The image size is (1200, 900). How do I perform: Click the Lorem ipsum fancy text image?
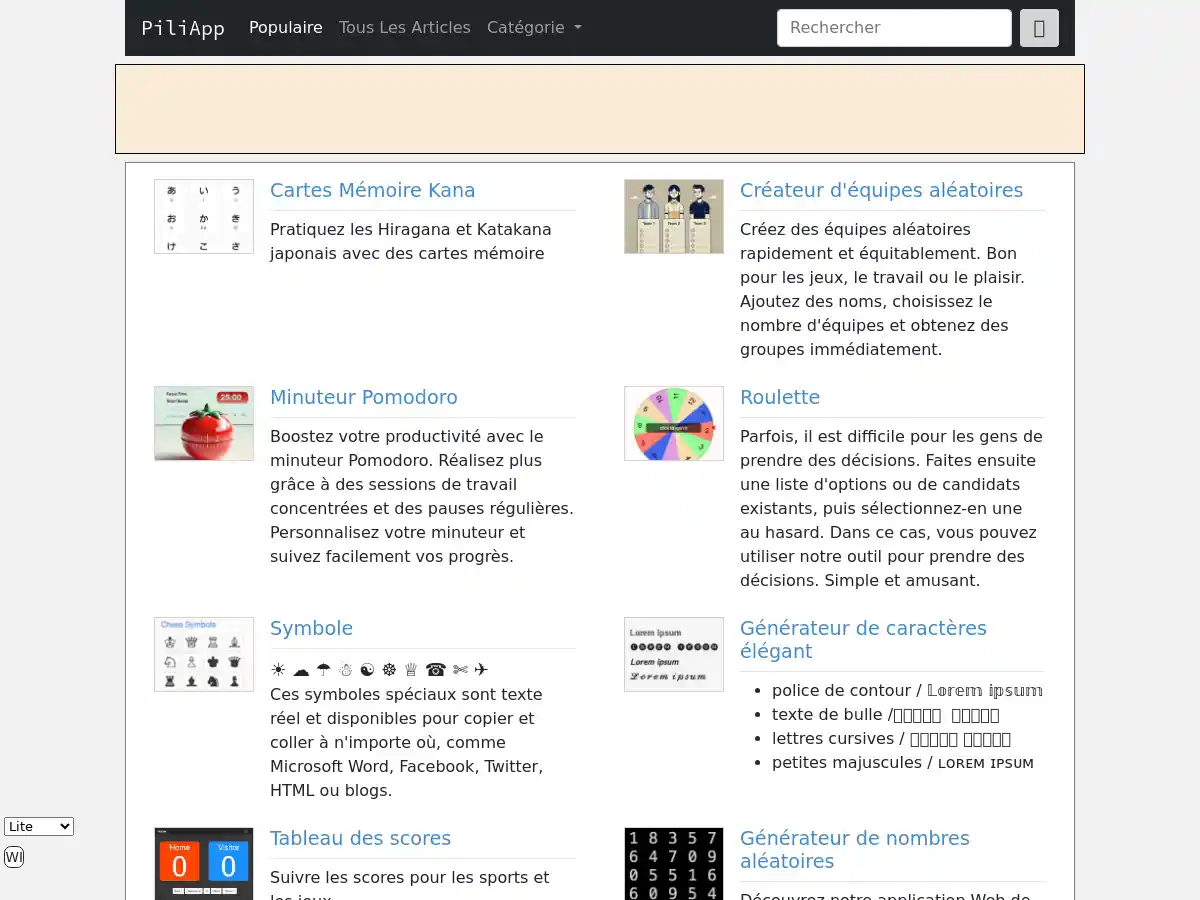tap(673, 654)
